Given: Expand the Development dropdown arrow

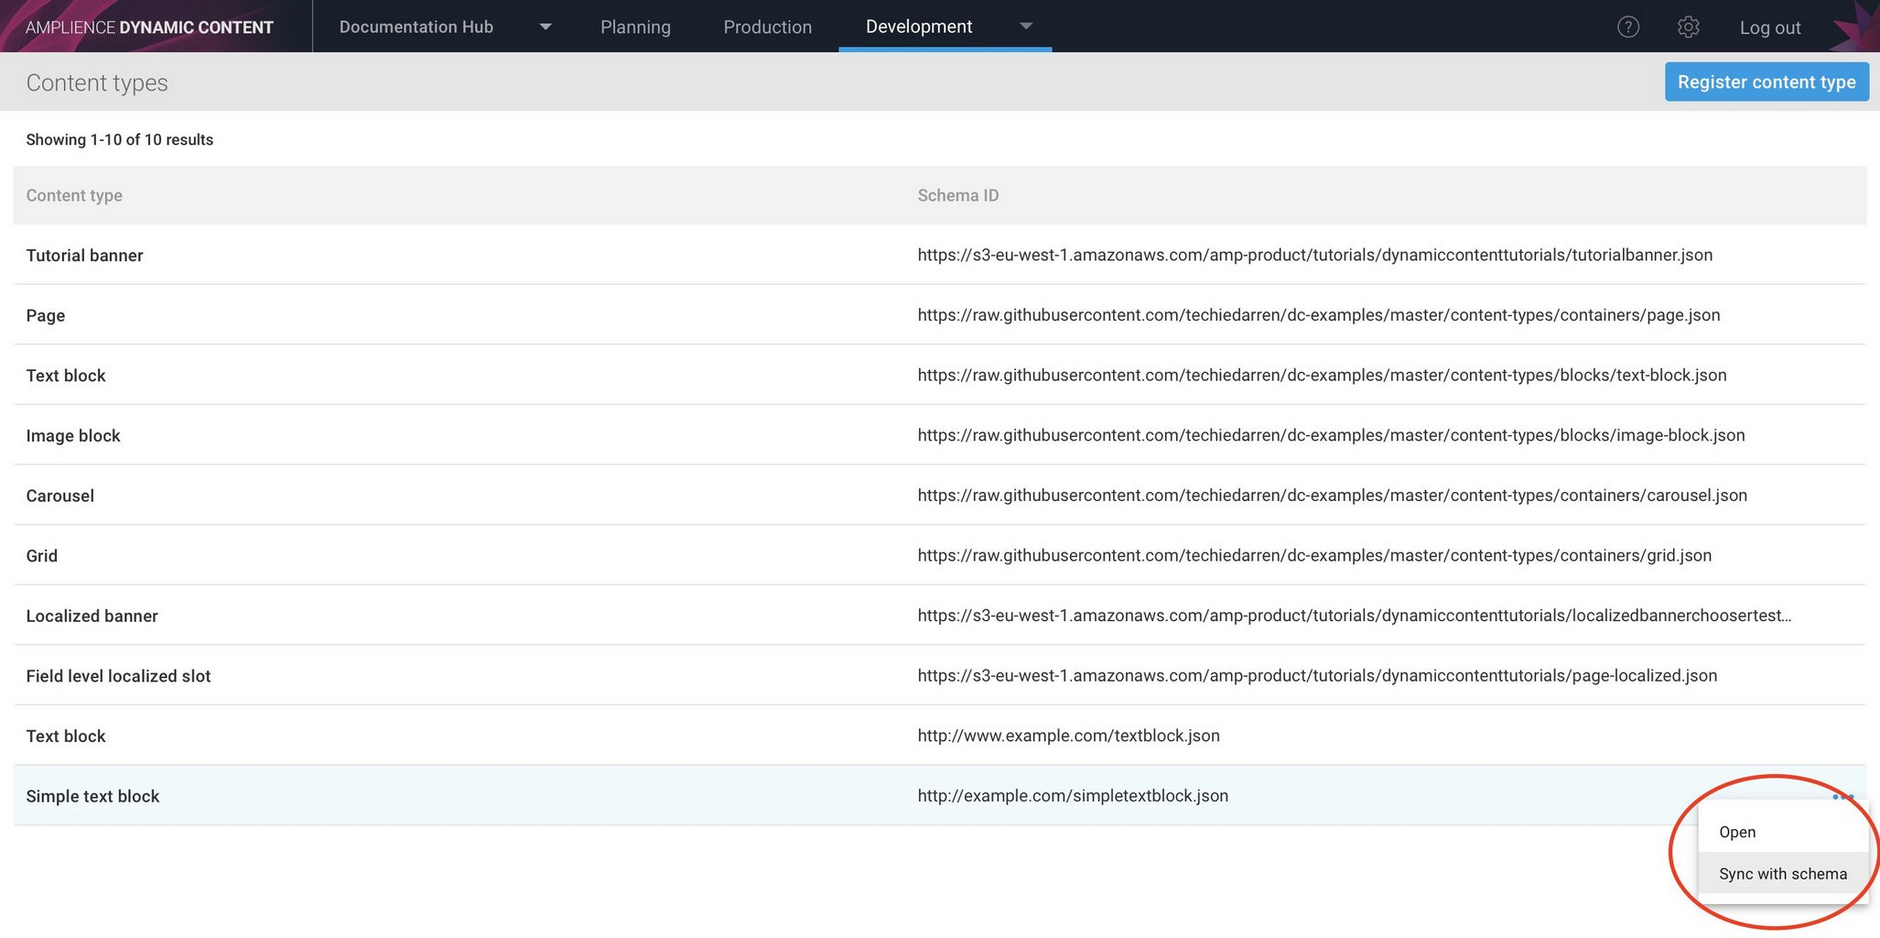Looking at the screenshot, I should pos(1026,27).
